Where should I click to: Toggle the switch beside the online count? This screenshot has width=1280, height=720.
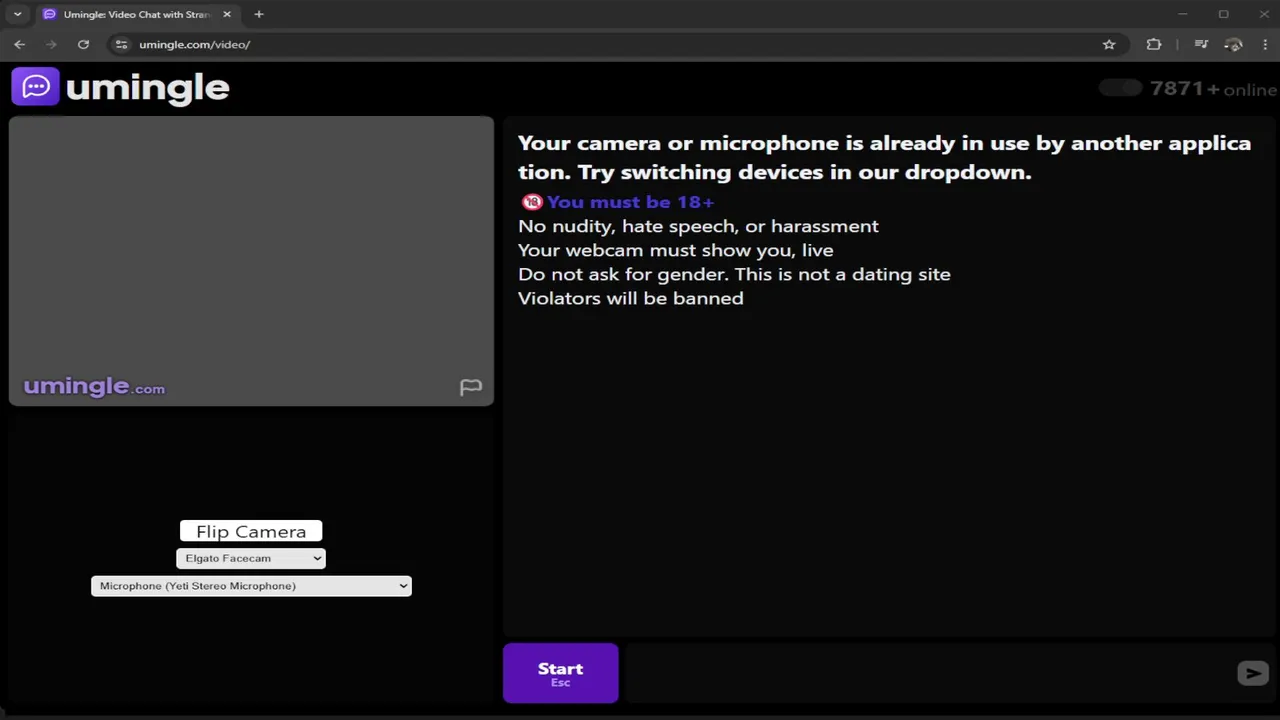coord(1120,88)
